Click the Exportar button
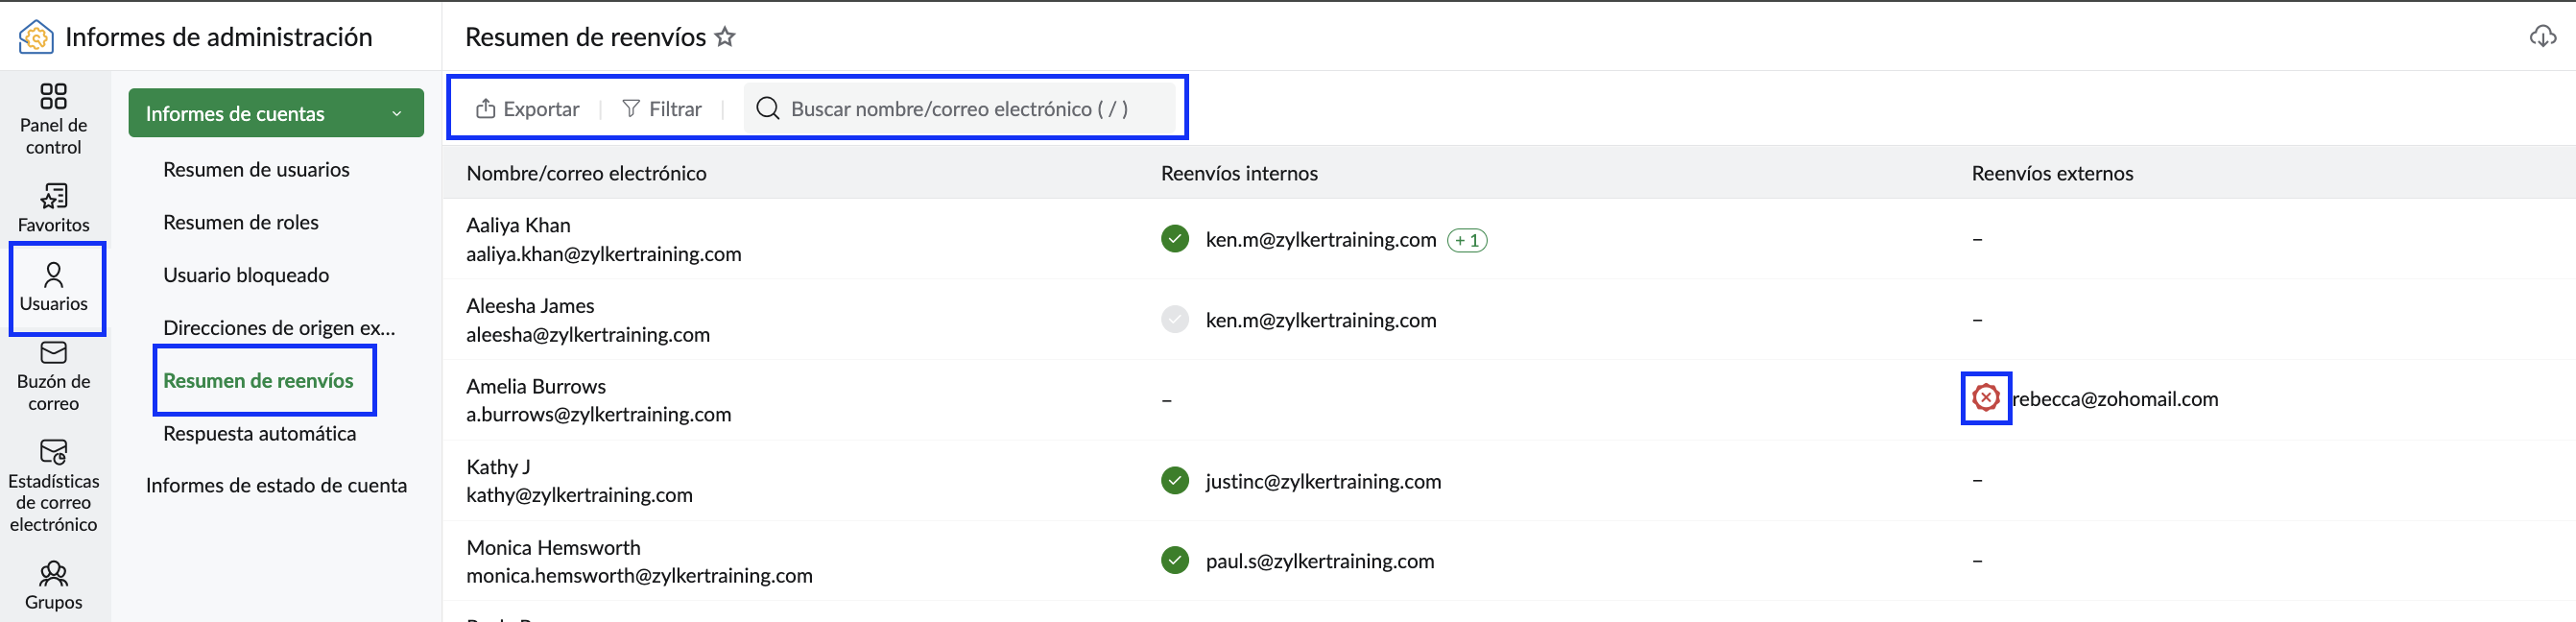Screen dimensions: 2576x622 [x=527, y=109]
